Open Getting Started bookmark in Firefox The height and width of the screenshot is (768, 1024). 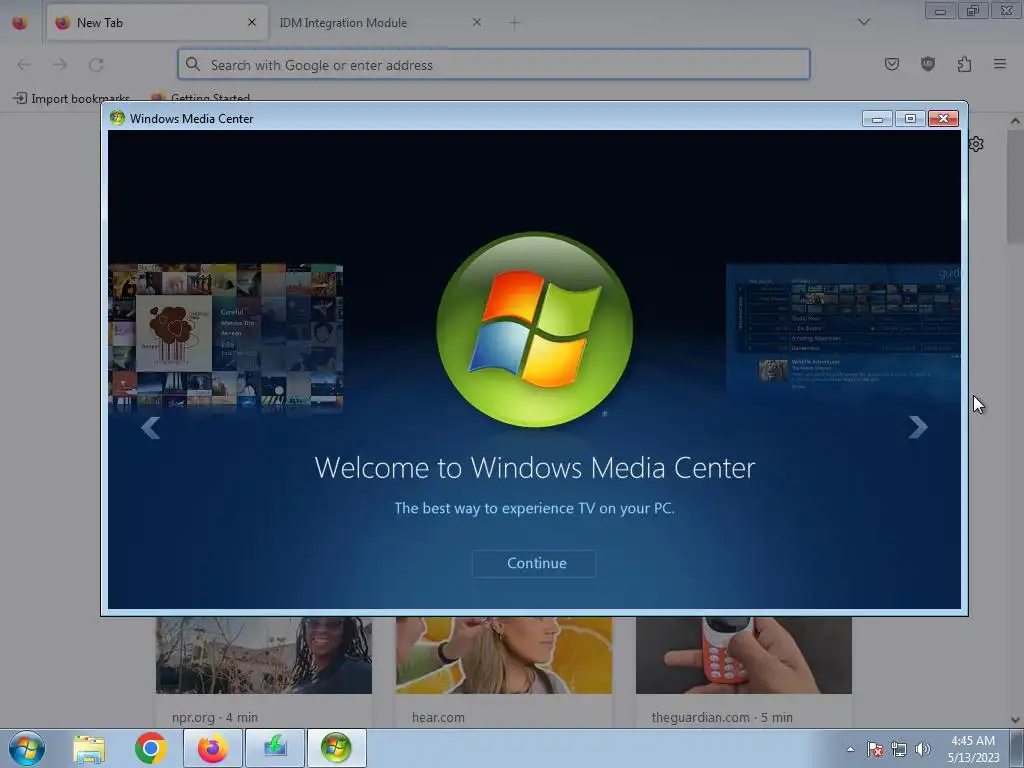click(x=200, y=99)
